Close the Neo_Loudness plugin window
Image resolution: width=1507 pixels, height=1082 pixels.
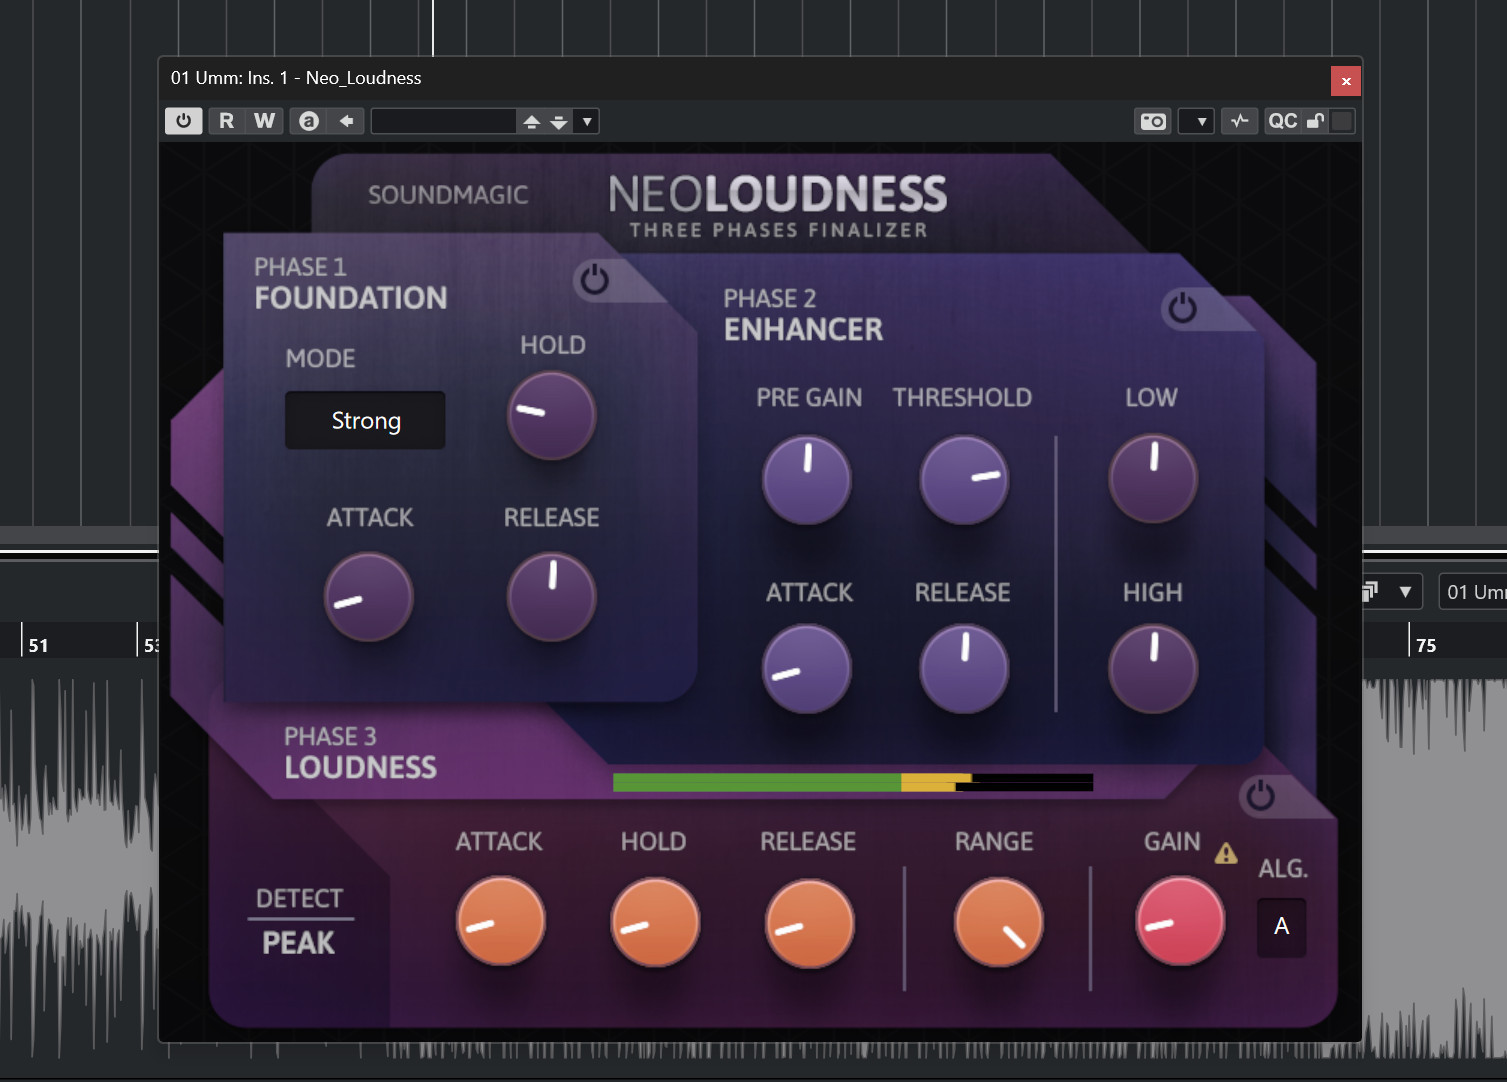[1346, 81]
